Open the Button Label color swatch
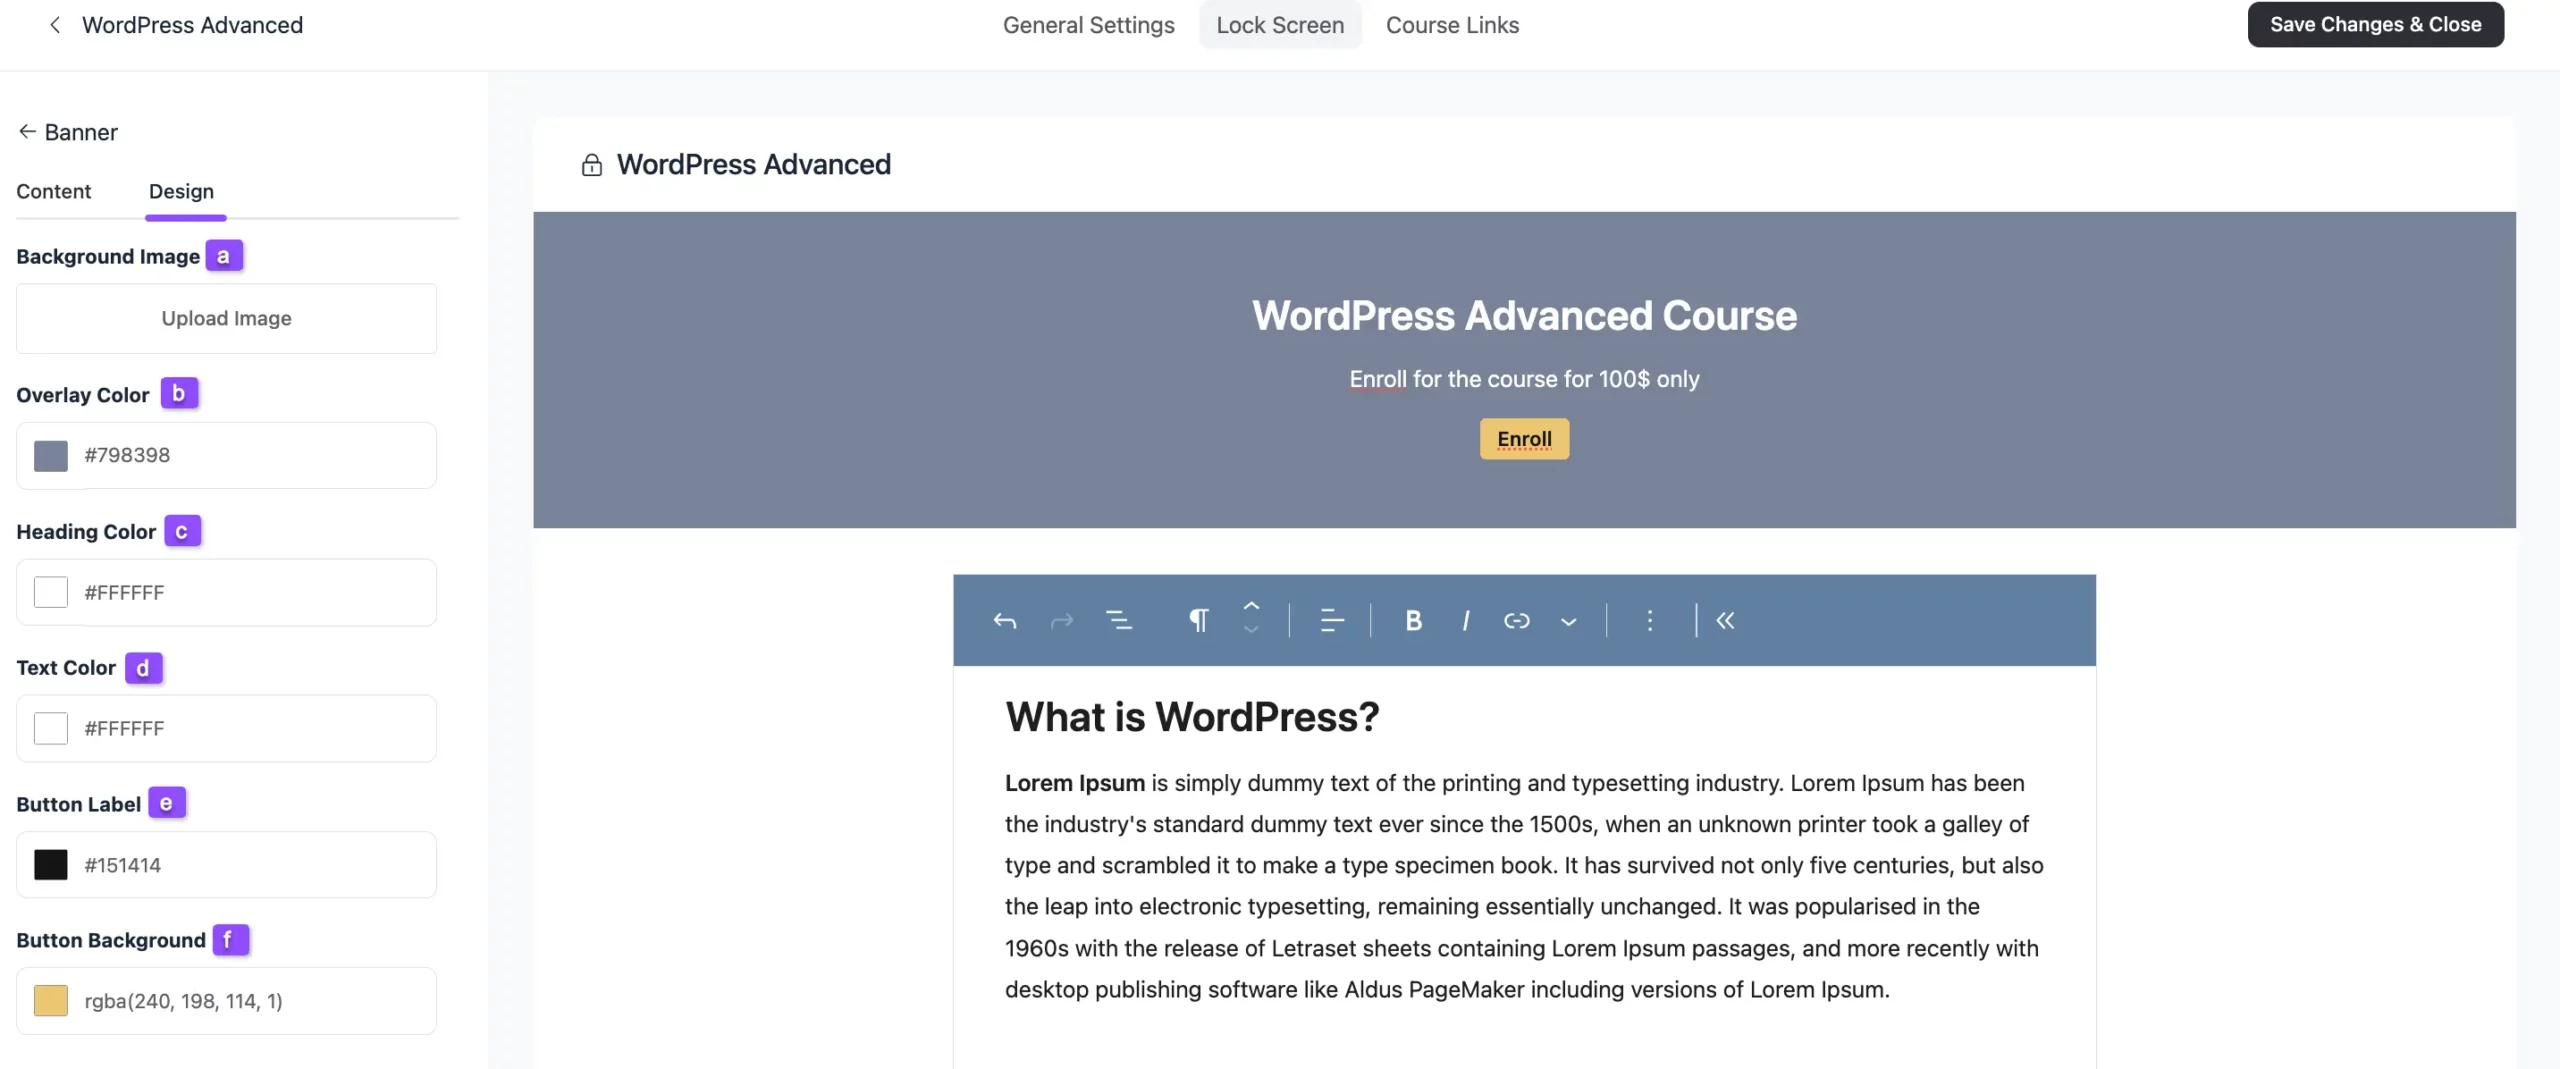Viewport: 2560px width, 1069px height. pyautogui.click(x=51, y=865)
